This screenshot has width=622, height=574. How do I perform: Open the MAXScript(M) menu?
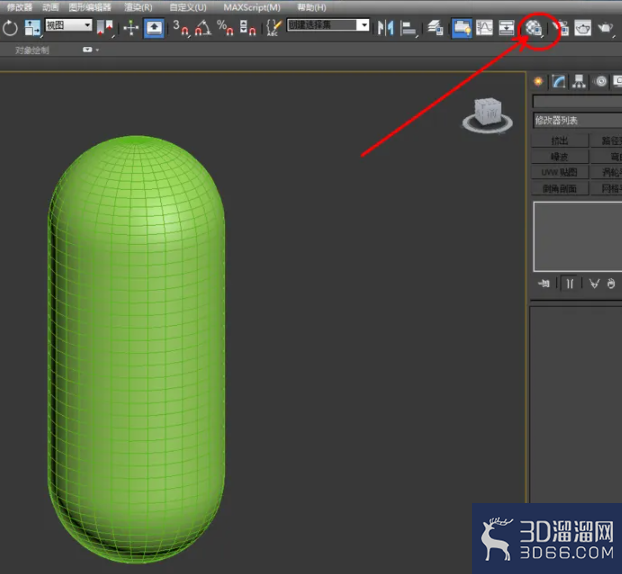[252, 7]
